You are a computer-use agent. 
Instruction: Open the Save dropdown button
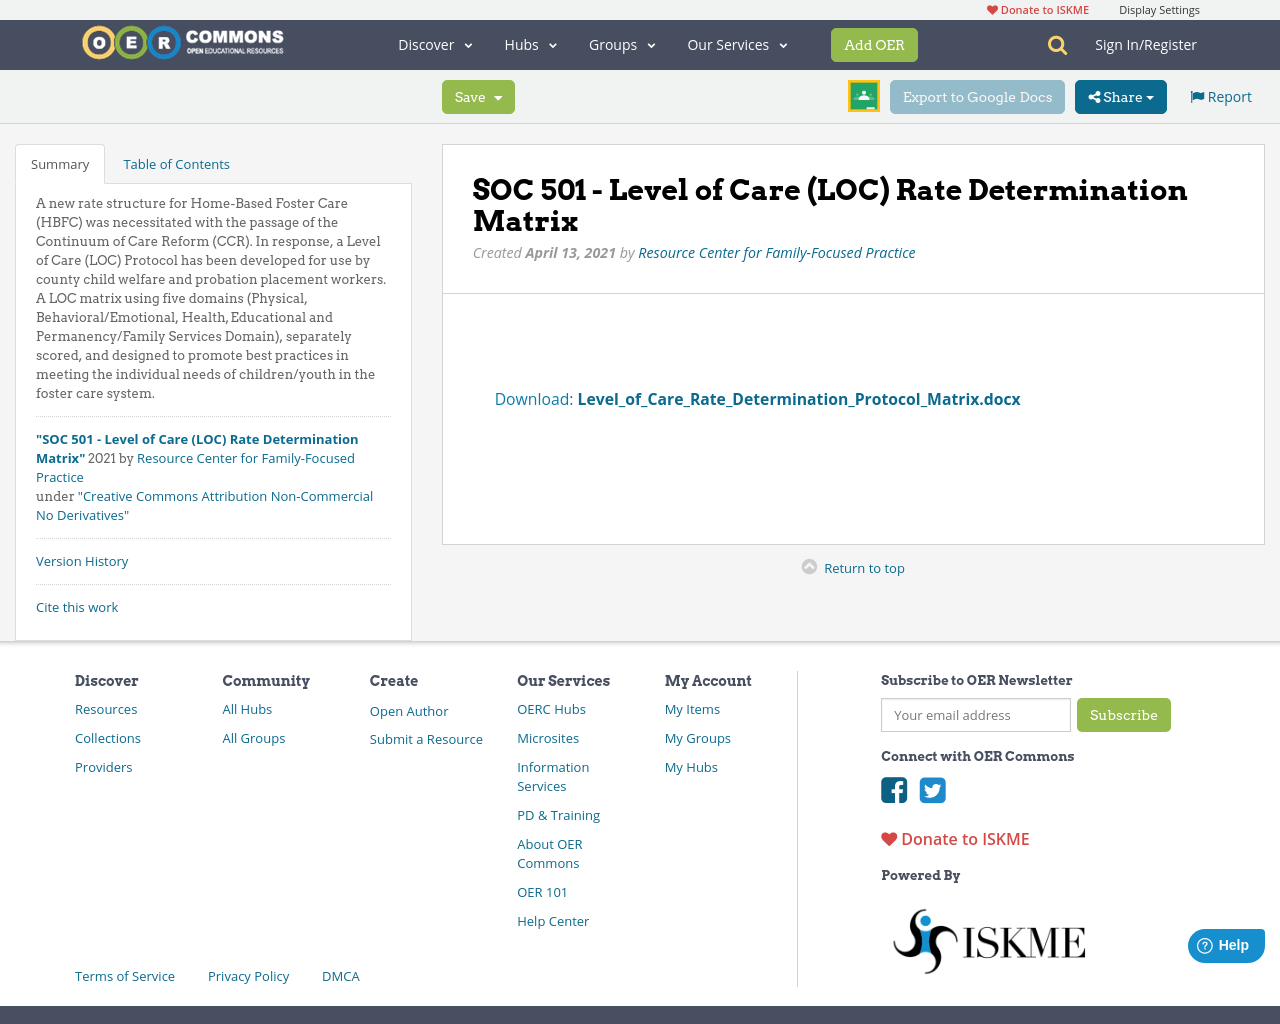point(478,97)
